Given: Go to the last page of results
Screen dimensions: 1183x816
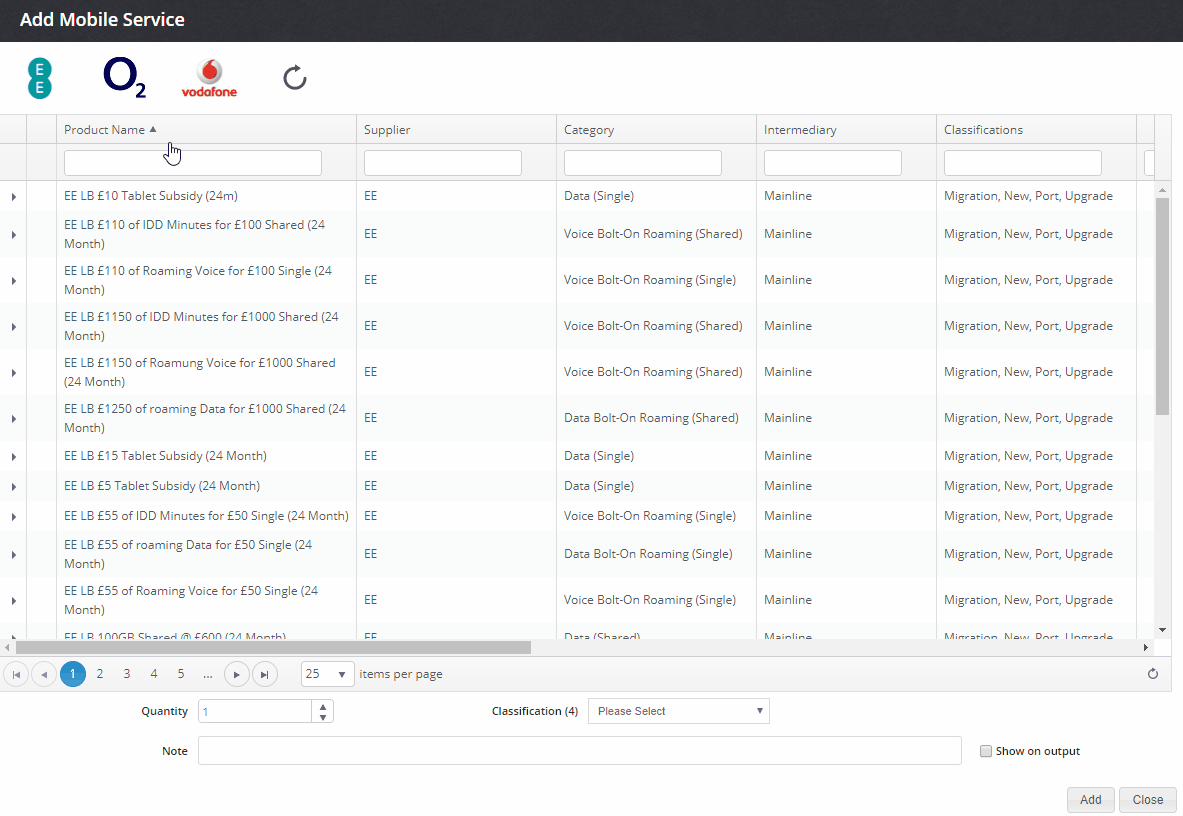Looking at the screenshot, I should (265, 674).
